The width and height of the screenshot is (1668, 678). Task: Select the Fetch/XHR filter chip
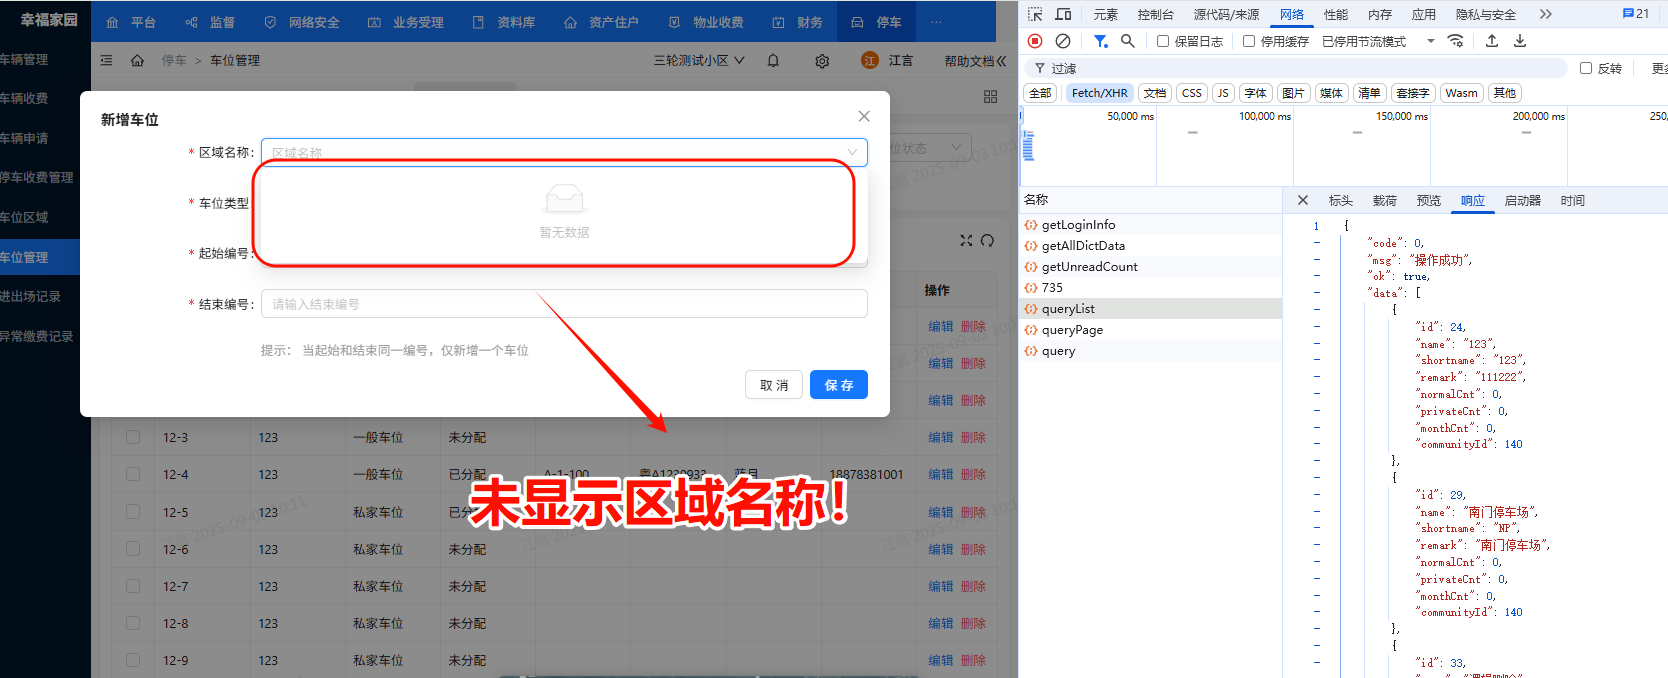(x=1099, y=93)
